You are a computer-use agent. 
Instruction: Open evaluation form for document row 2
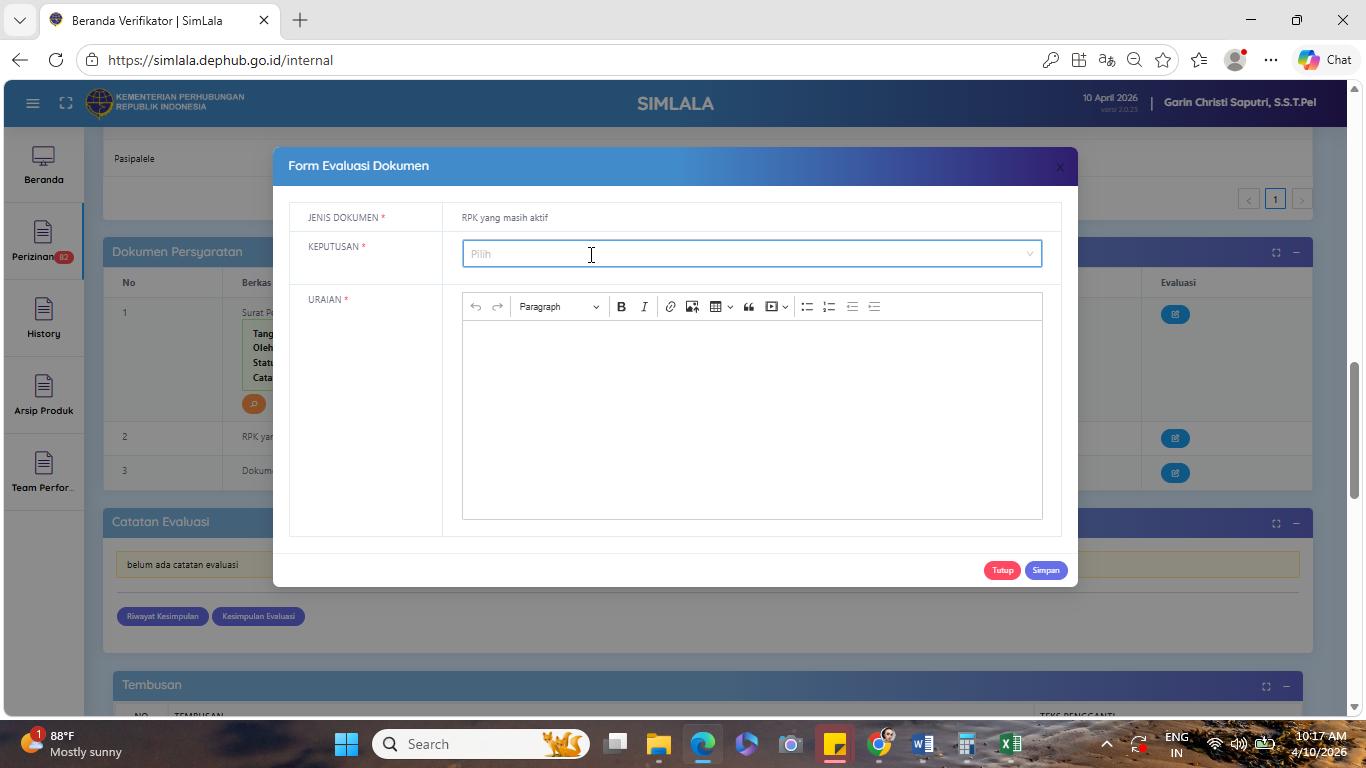coord(1175,438)
